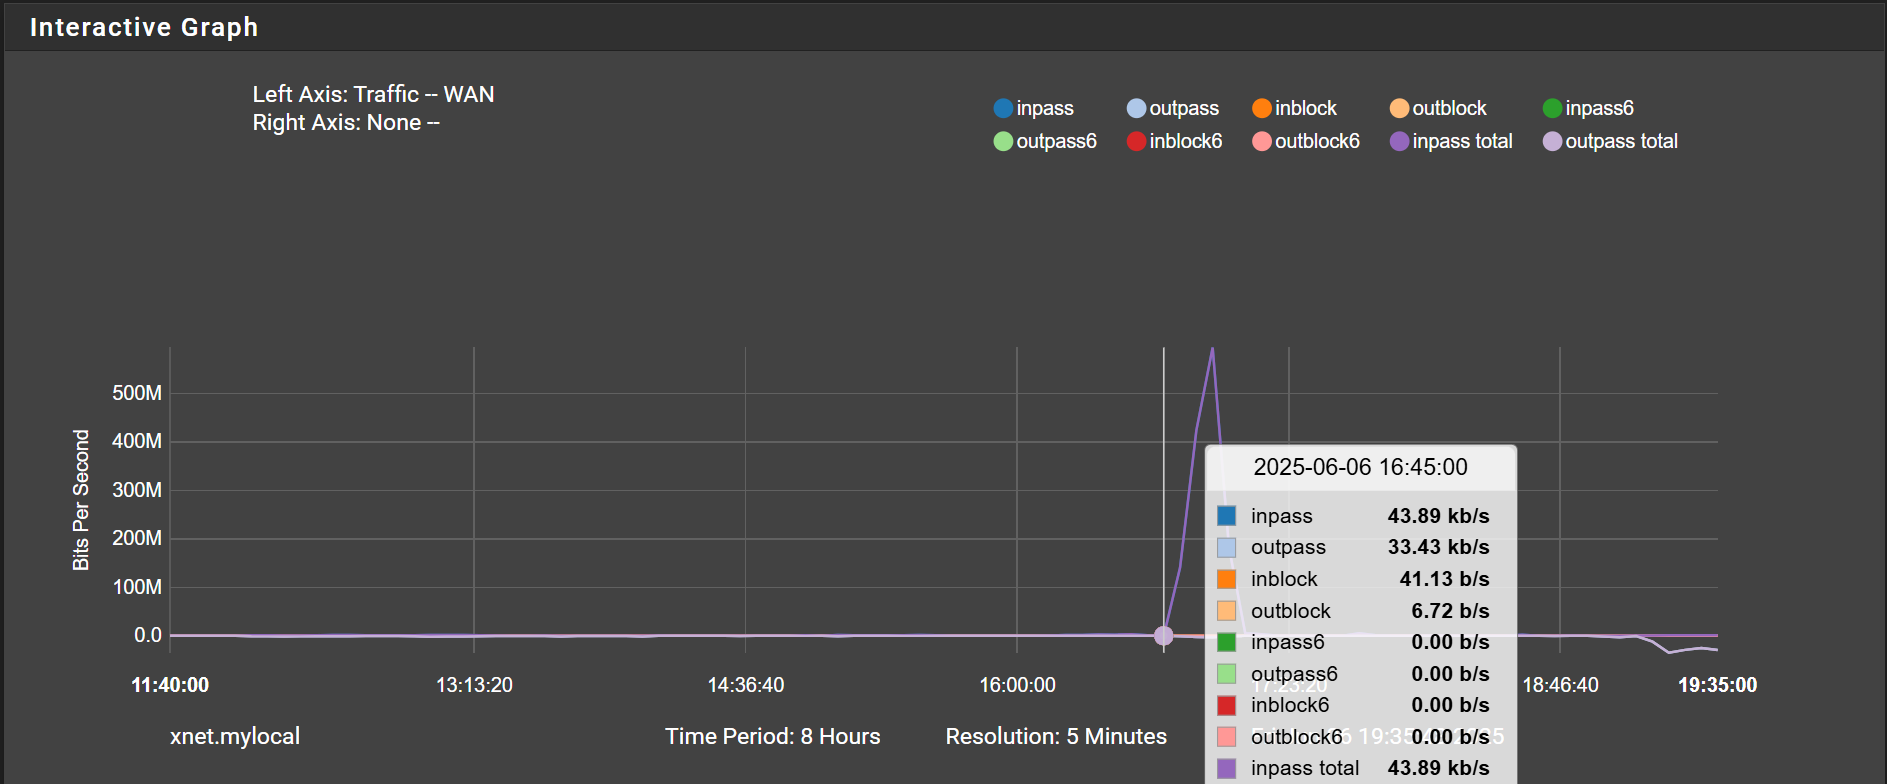1887x784 pixels.
Task: Click the outpass light blue swatch in tooltip
Action: coord(1226,548)
